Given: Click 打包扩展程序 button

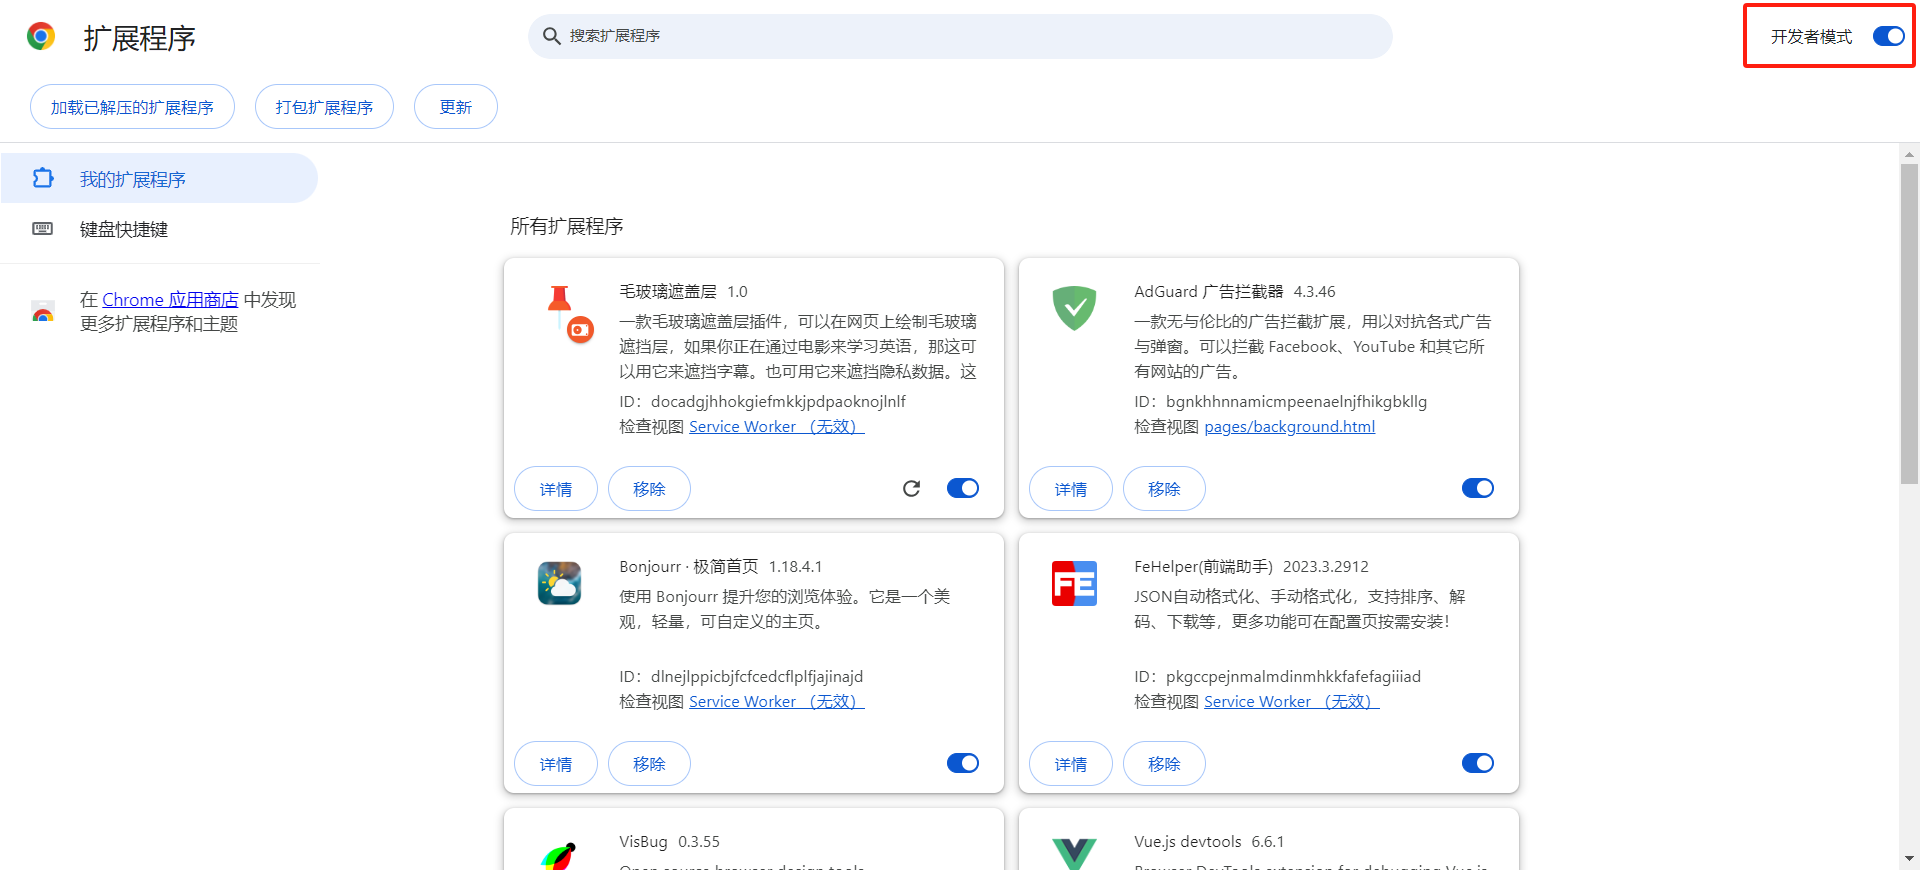Looking at the screenshot, I should click(324, 107).
